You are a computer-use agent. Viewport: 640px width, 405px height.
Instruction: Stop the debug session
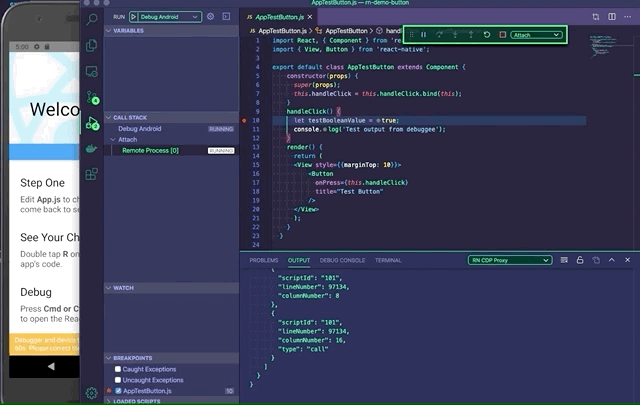[502, 35]
